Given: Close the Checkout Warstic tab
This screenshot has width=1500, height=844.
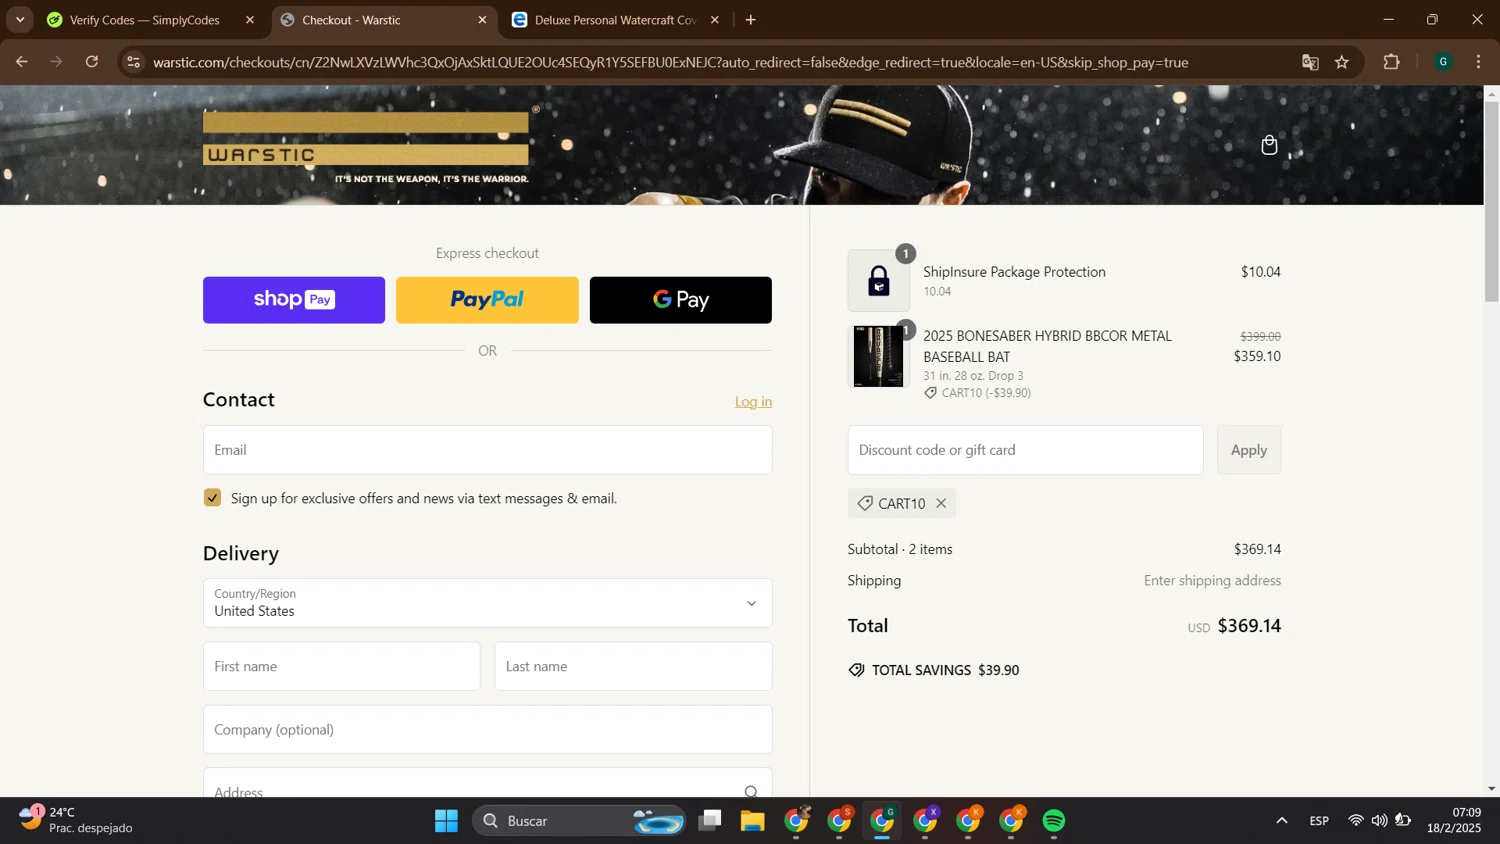Looking at the screenshot, I should (x=482, y=20).
